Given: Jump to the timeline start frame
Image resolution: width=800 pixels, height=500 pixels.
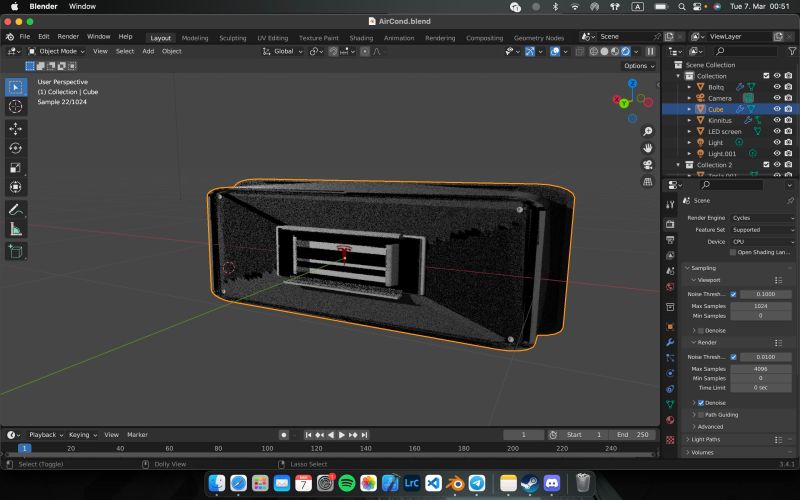Looking at the screenshot, I should 308,435.
